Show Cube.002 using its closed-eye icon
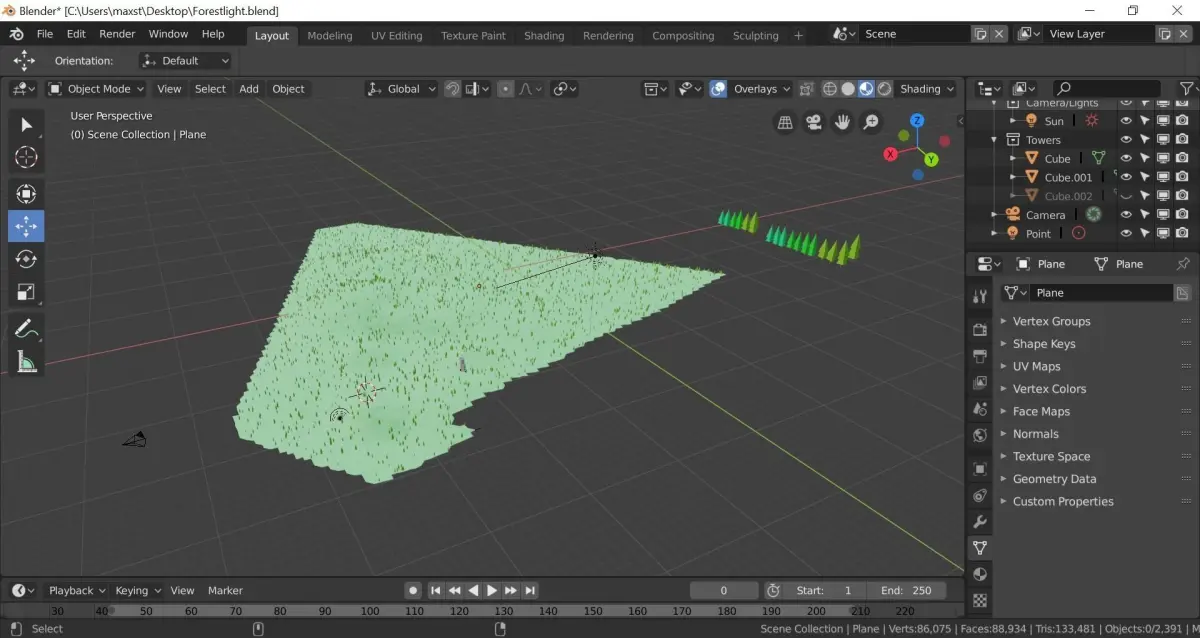 click(1126, 196)
